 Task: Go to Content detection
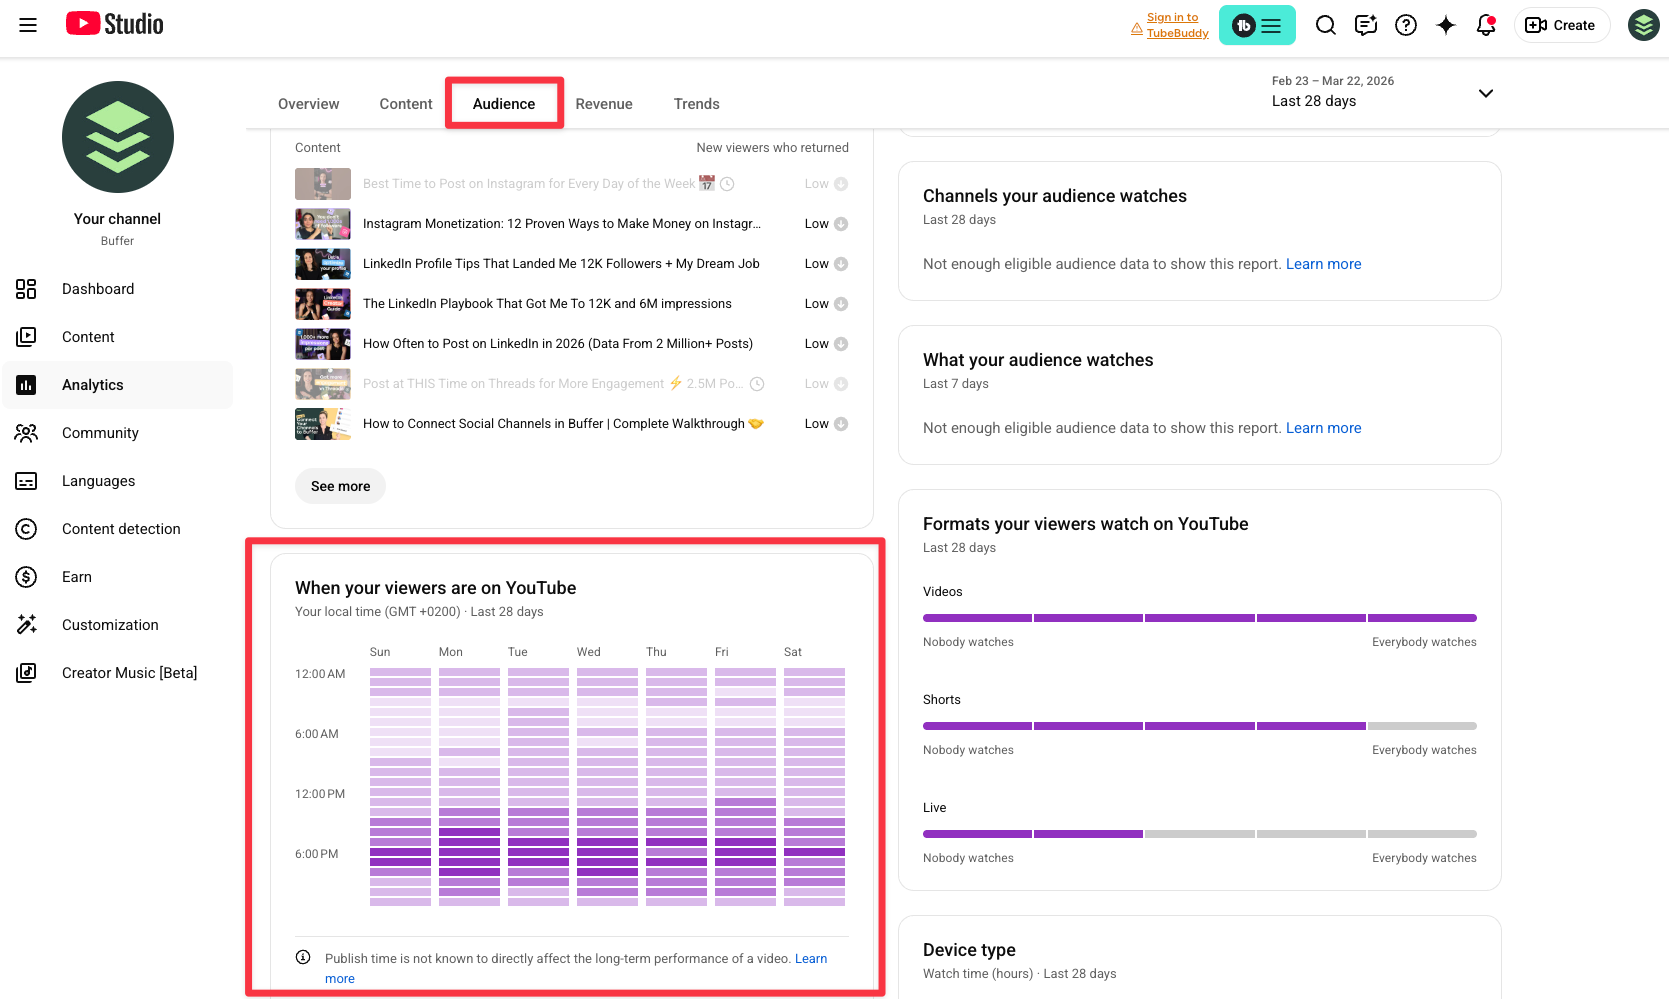coord(120,529)
